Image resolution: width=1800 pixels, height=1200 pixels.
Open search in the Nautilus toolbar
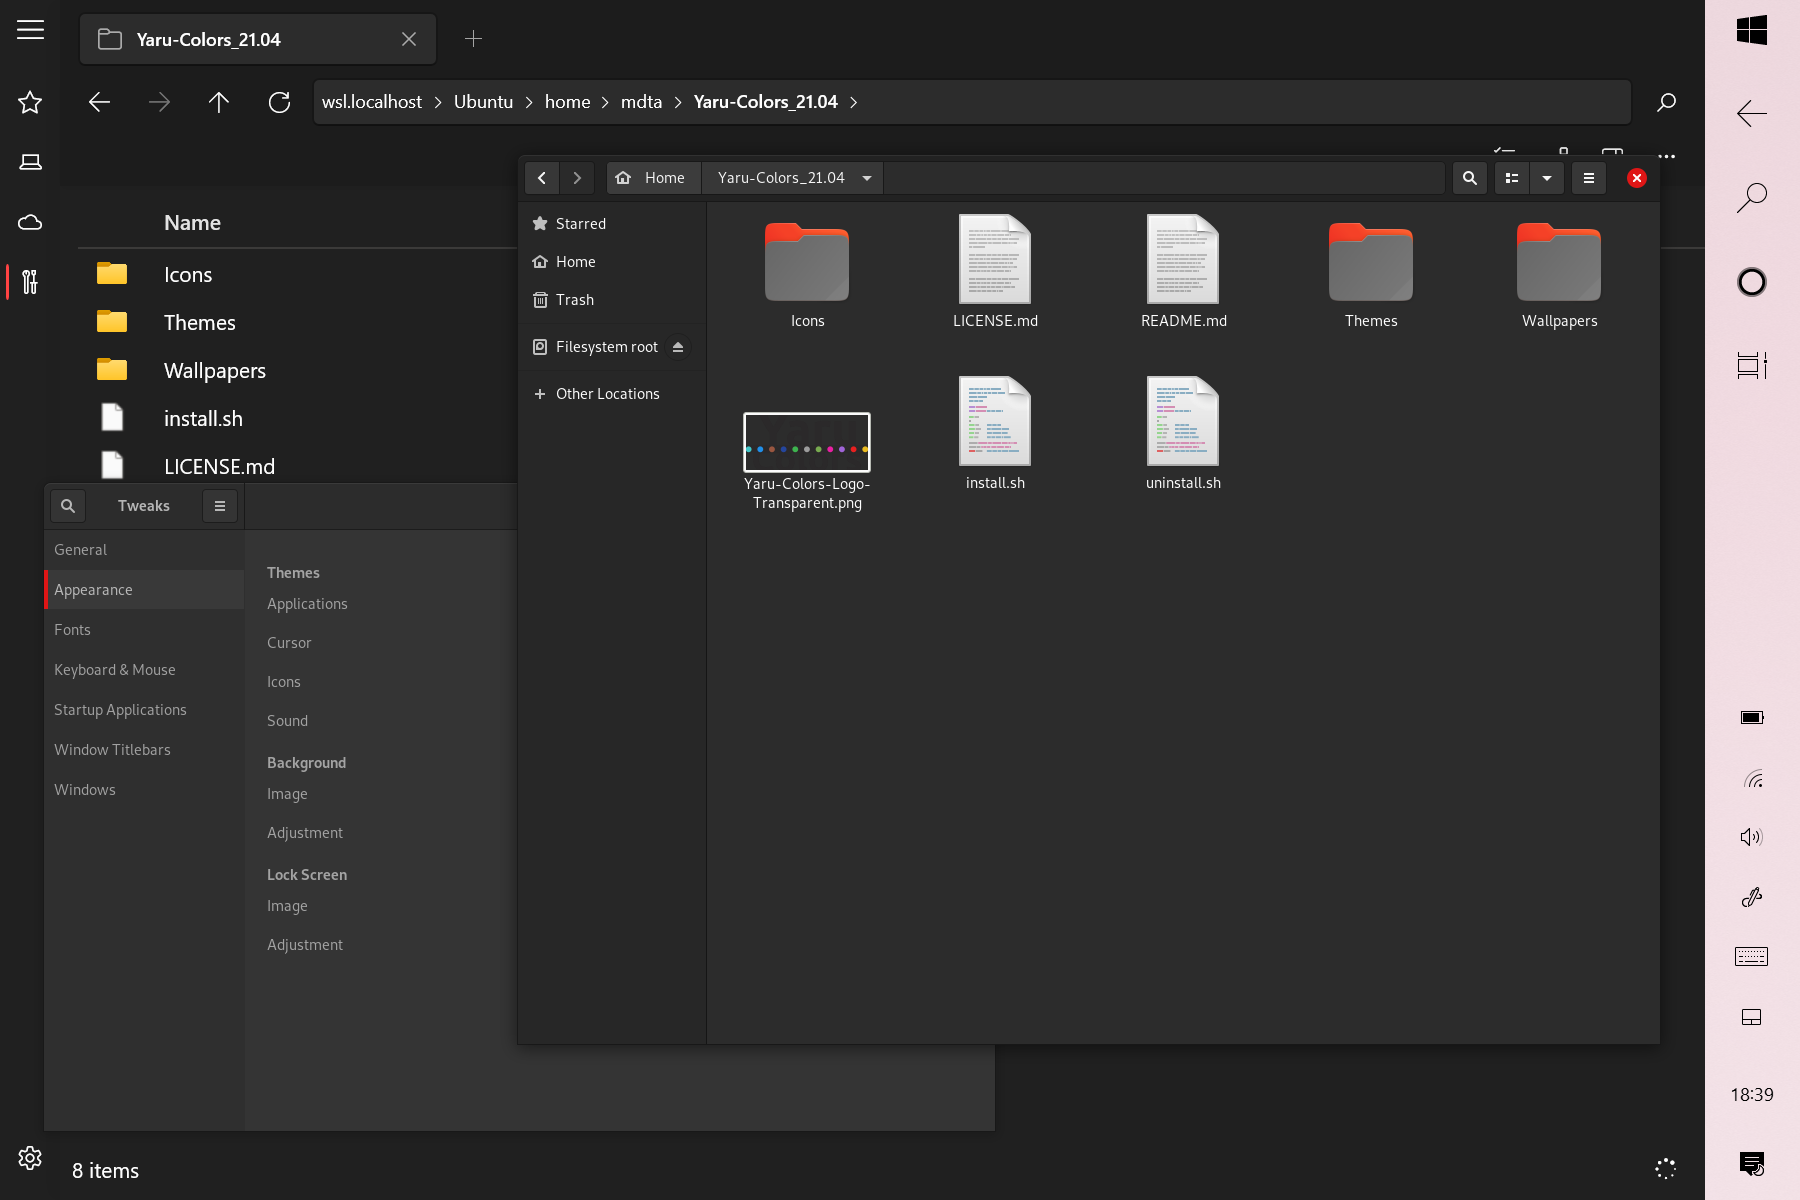pos(1470,178)
